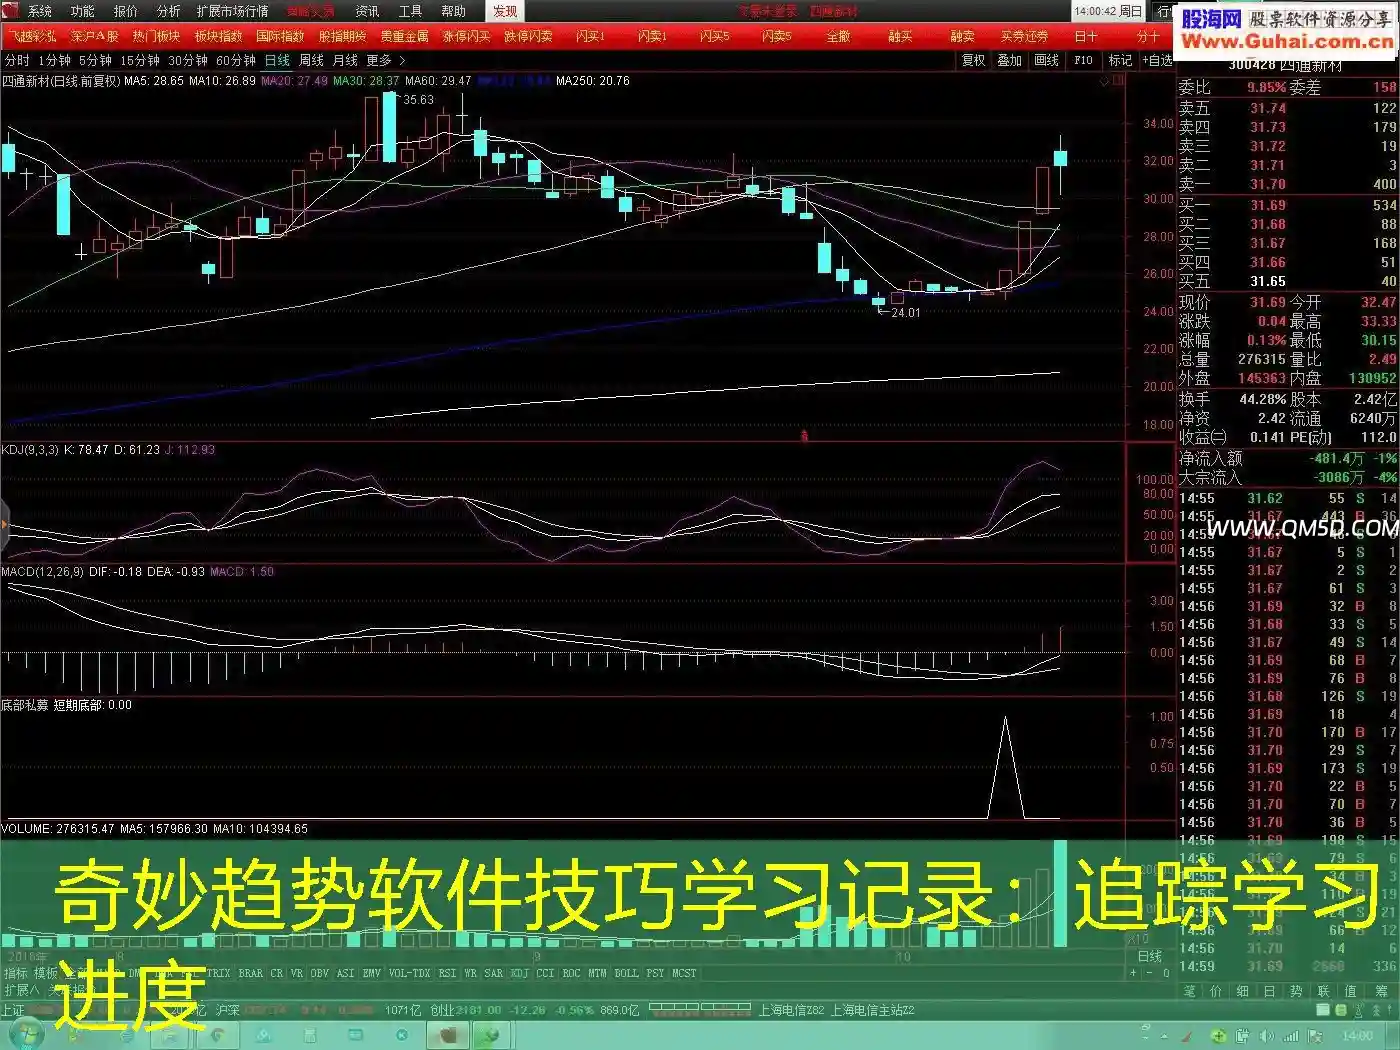Switch chart period to 60分钟
This screenshot has height=1050, width=1400.
236,61
